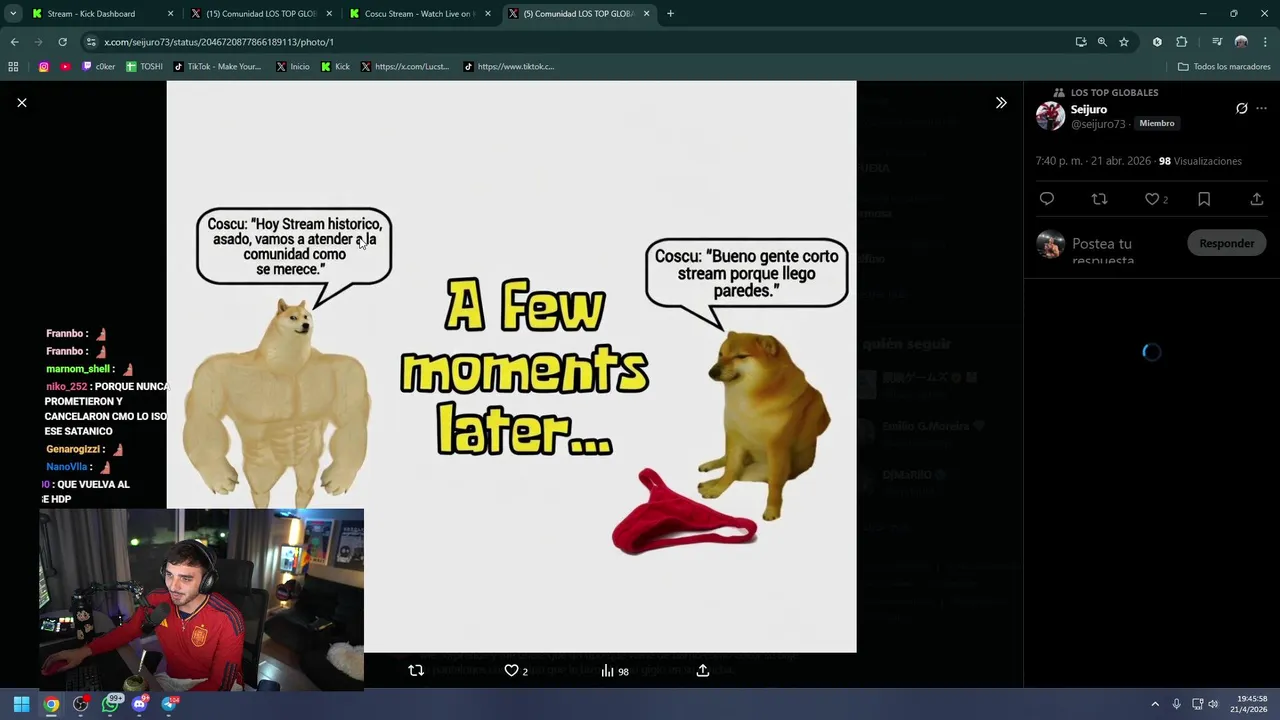Screen dimensions: 1280x720
Task: Close the photo viewer with the X icon
Action: coord(22,103)
